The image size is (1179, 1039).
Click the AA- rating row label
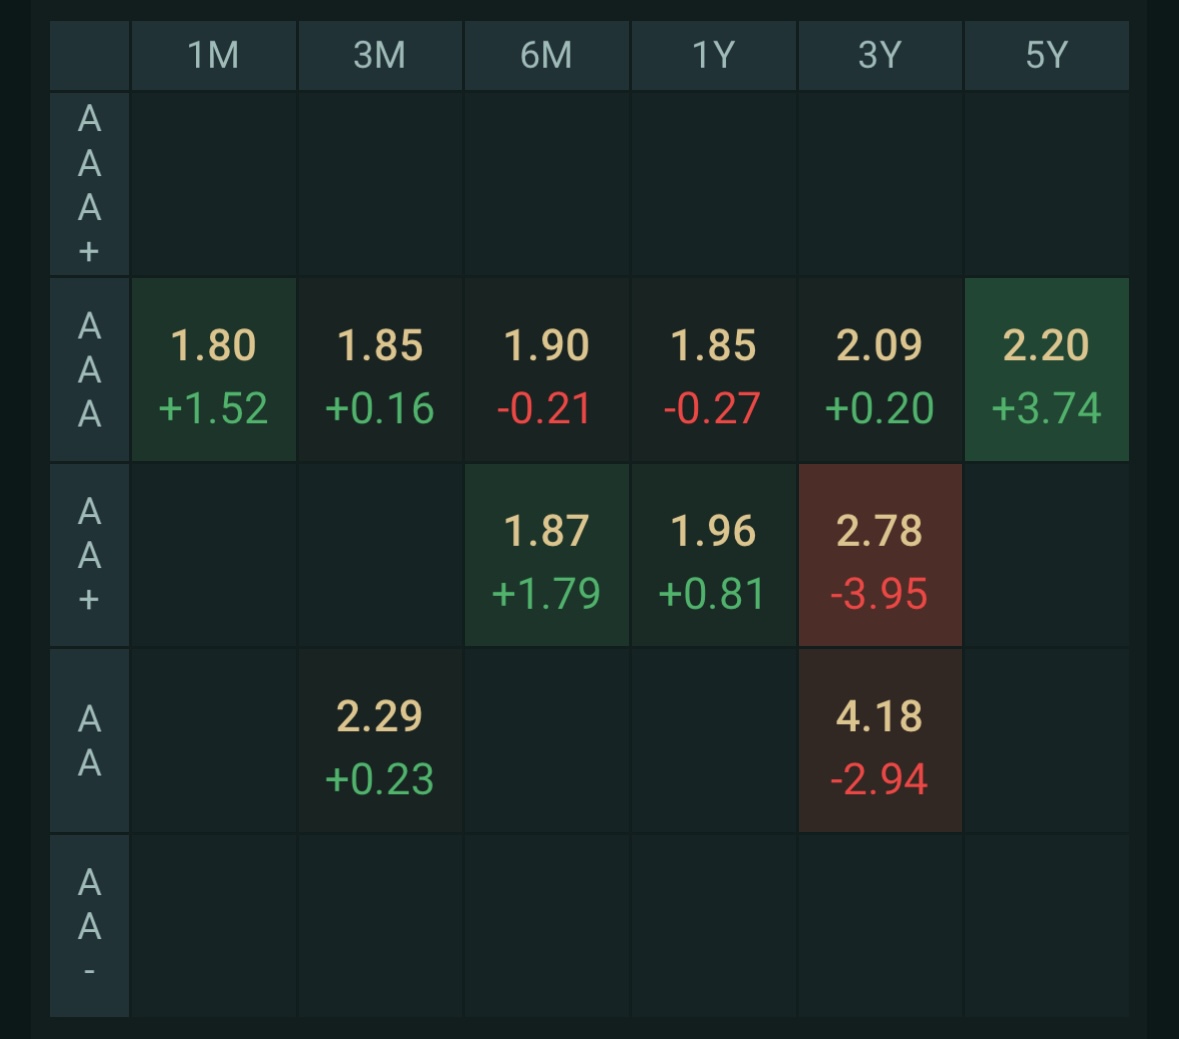click(x=90, y=926)
